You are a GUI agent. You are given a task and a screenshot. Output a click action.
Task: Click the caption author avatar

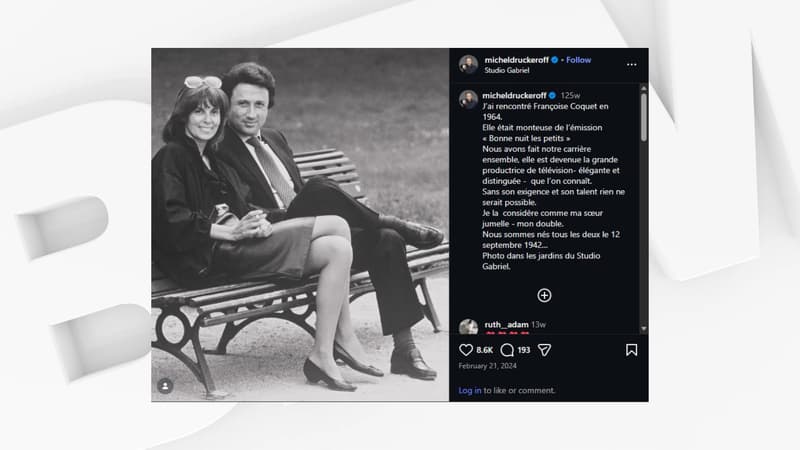click(x=468, y=99)
